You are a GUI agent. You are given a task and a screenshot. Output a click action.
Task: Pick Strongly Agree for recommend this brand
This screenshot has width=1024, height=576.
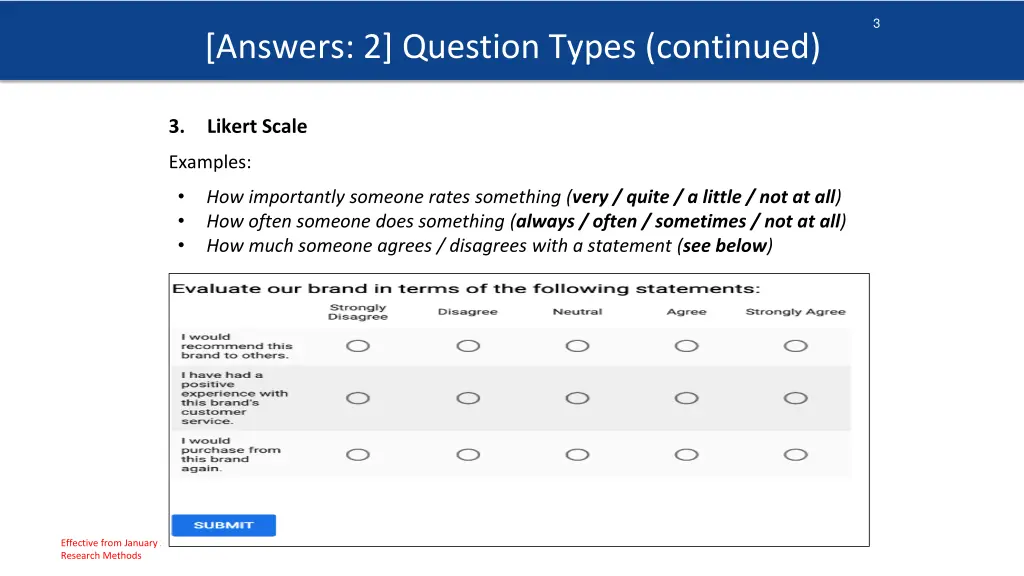[x=795, y=346]
